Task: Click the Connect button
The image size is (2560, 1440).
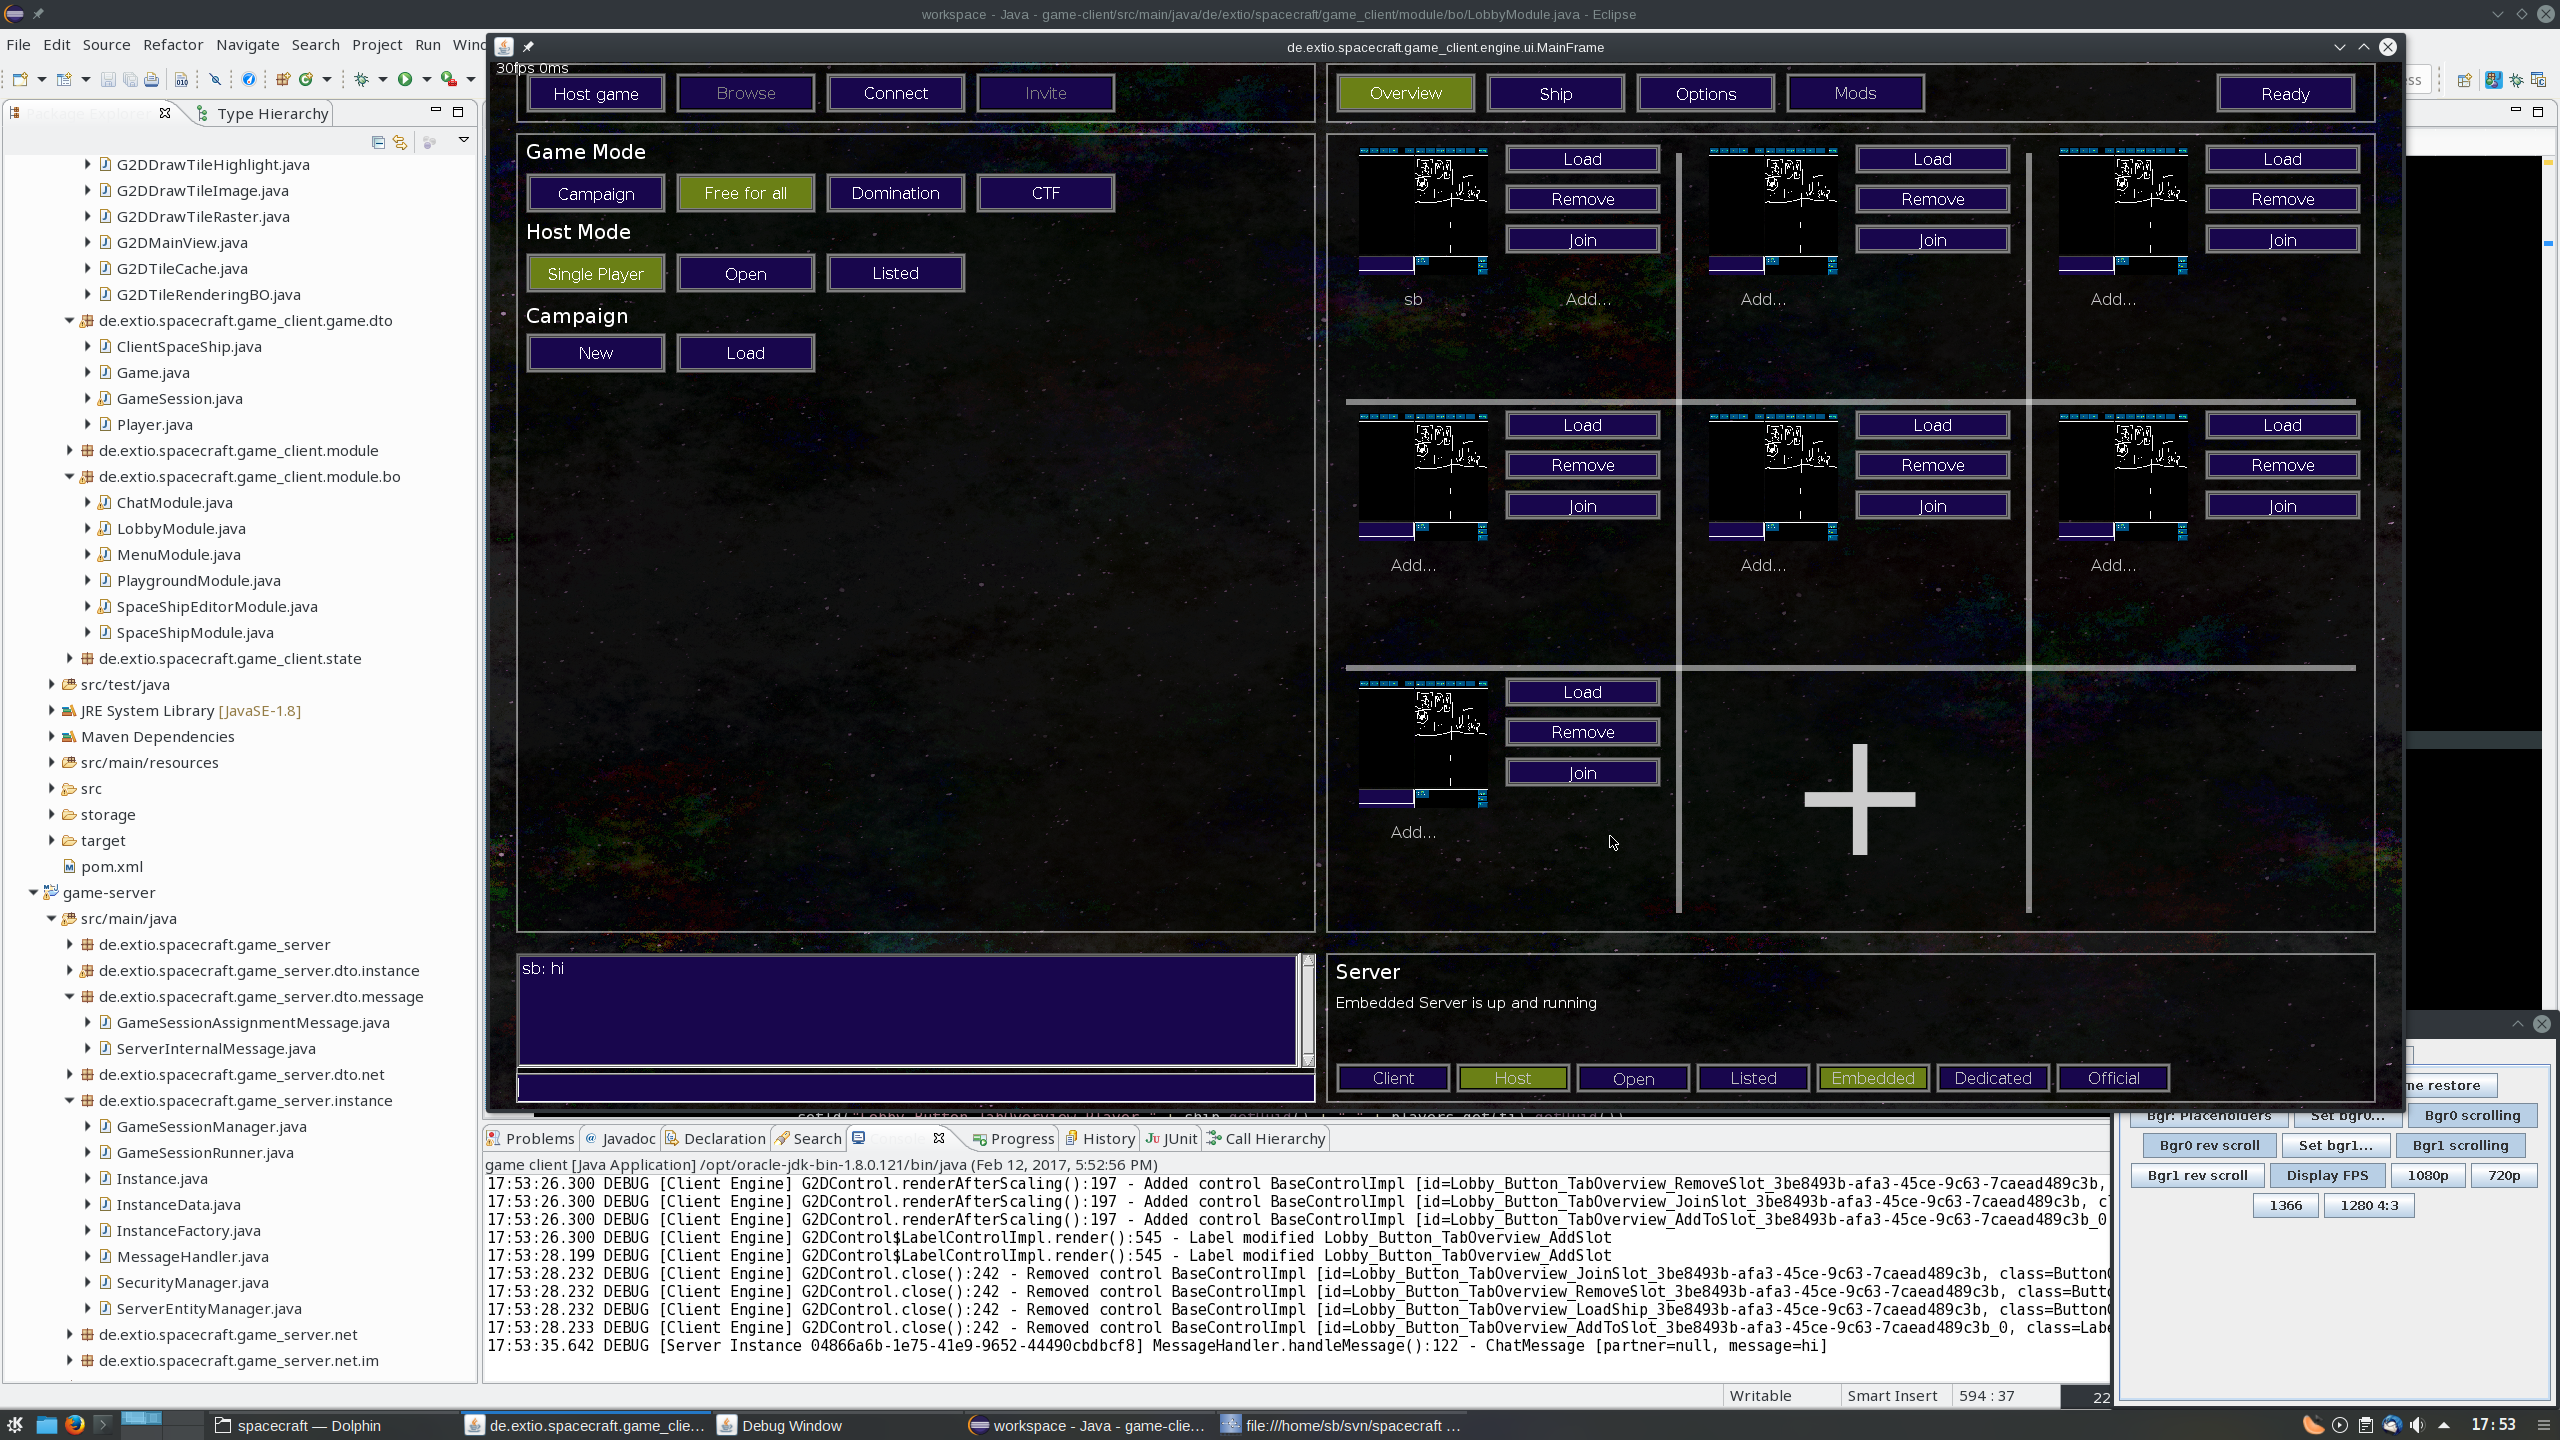Action: [x=895, y=93]
